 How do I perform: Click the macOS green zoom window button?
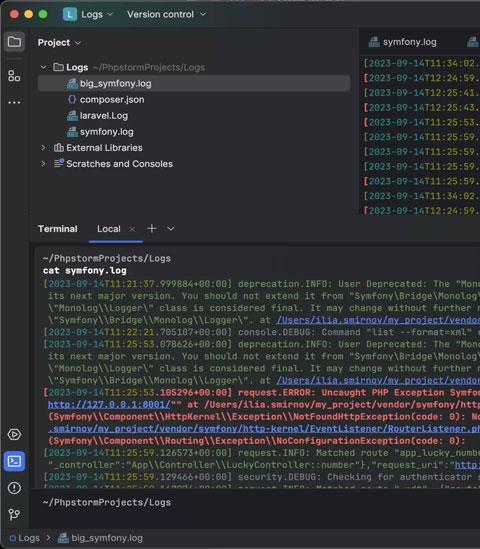point(43,14)
